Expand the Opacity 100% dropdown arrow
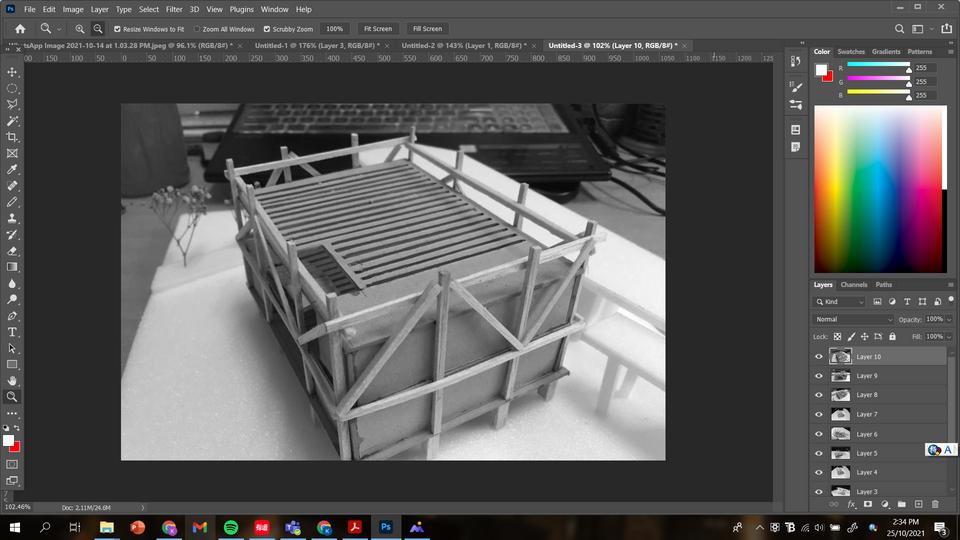The image size is (960, 540). coord(949,319)
